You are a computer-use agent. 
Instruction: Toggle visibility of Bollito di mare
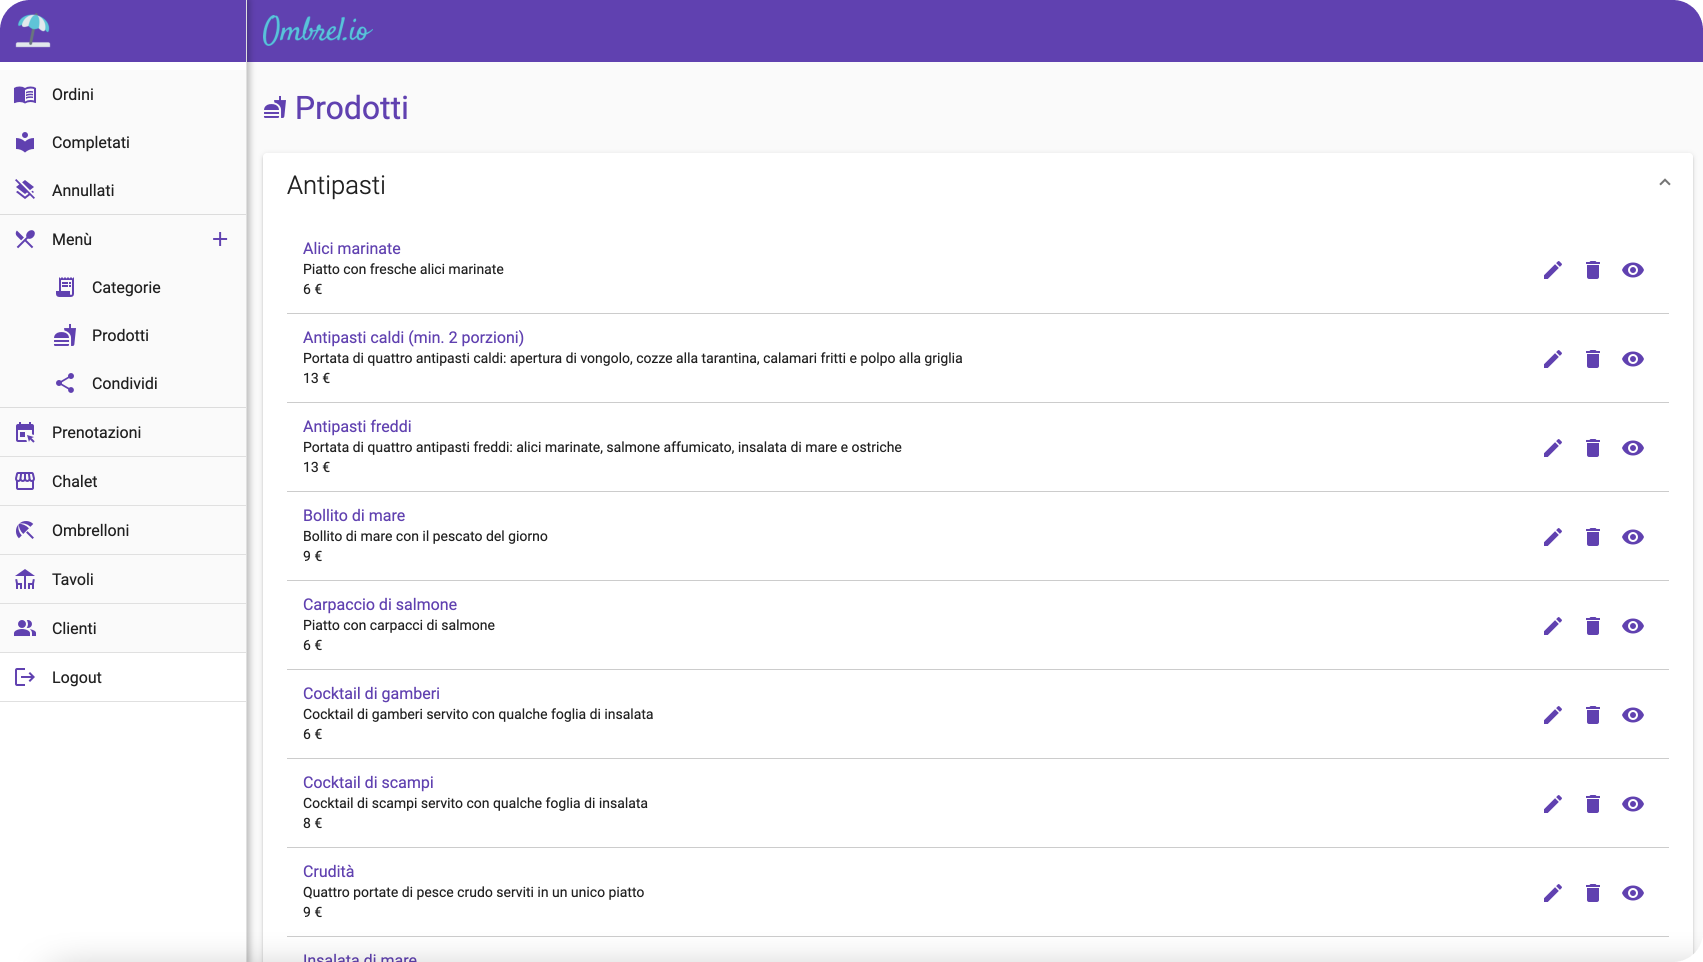tap(1633, 537)
